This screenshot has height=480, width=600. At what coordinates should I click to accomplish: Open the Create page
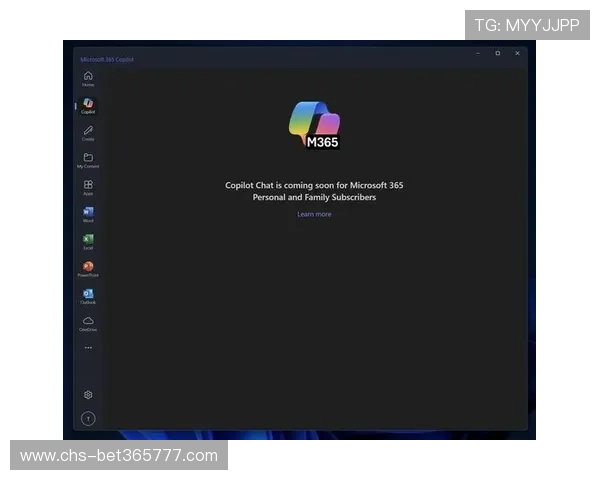(88, 132)
